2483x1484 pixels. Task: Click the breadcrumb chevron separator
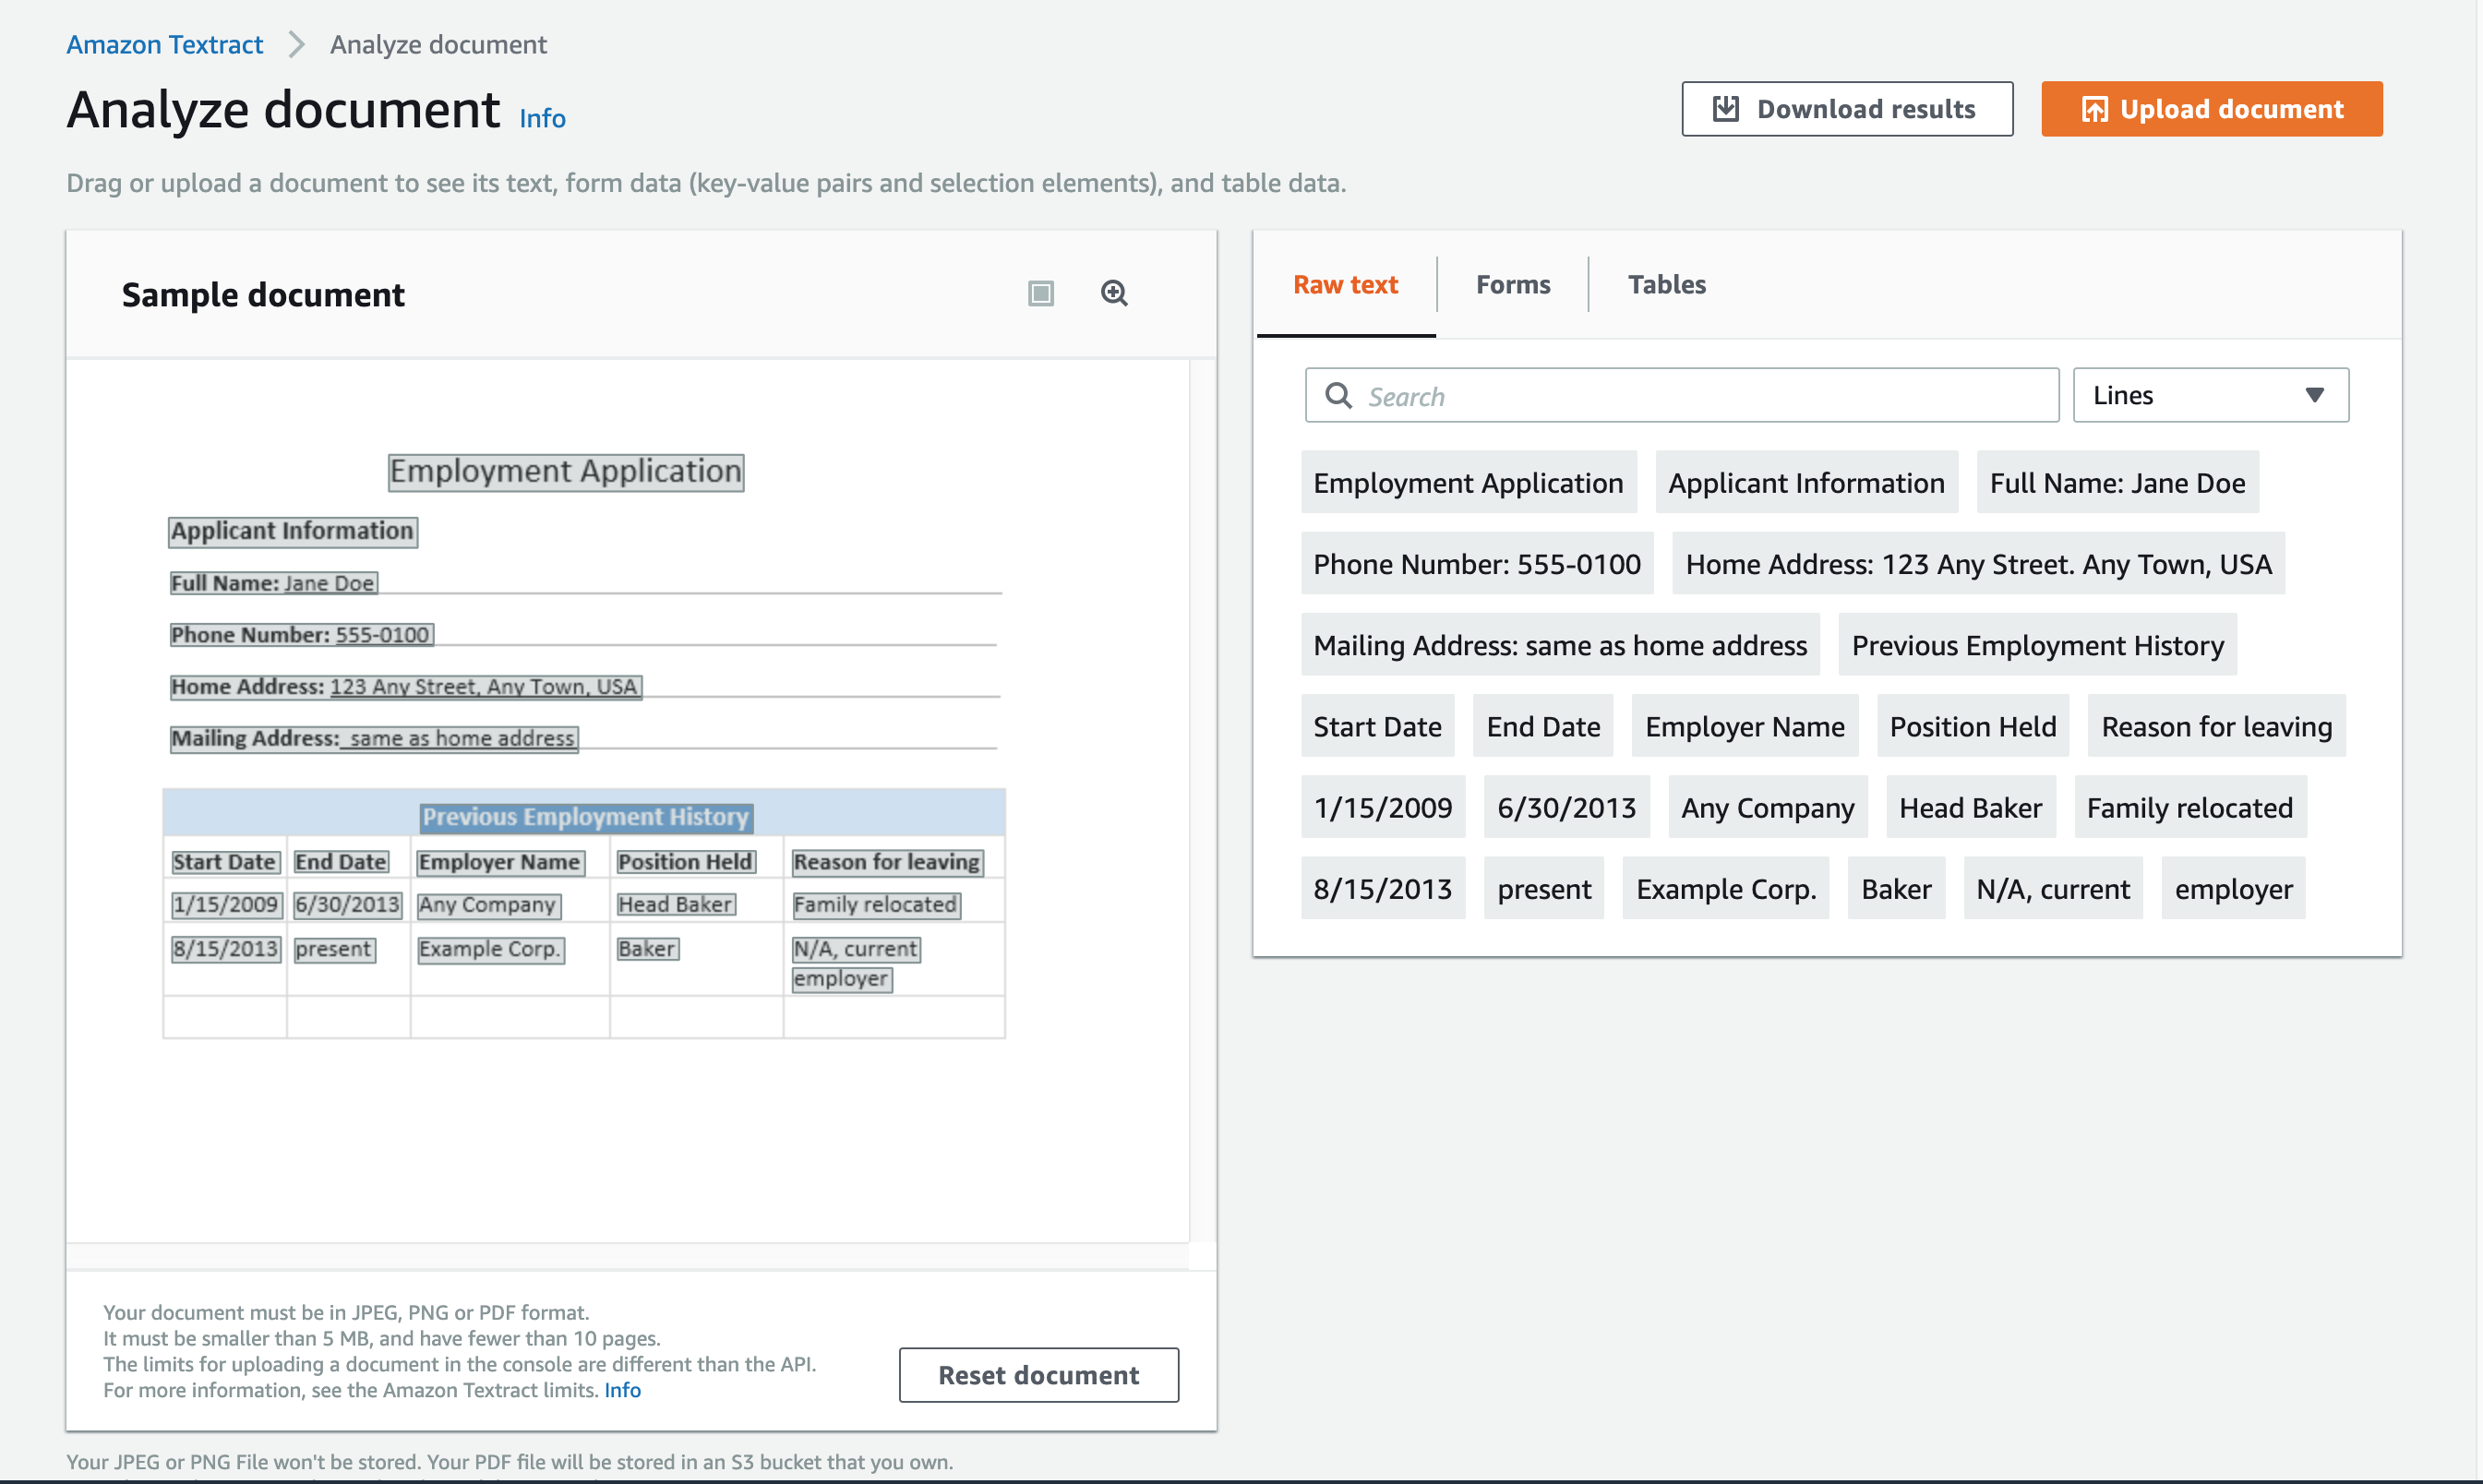click(x=296, y=45)
